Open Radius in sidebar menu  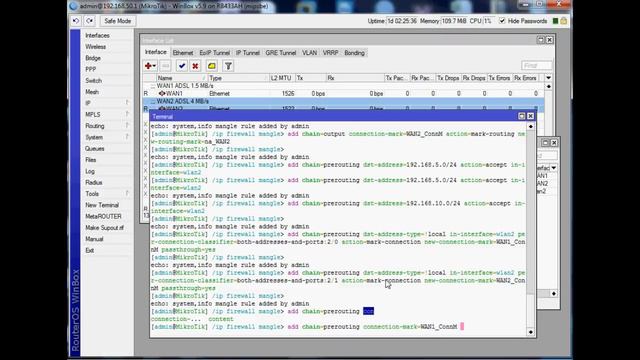pos(107,182)
